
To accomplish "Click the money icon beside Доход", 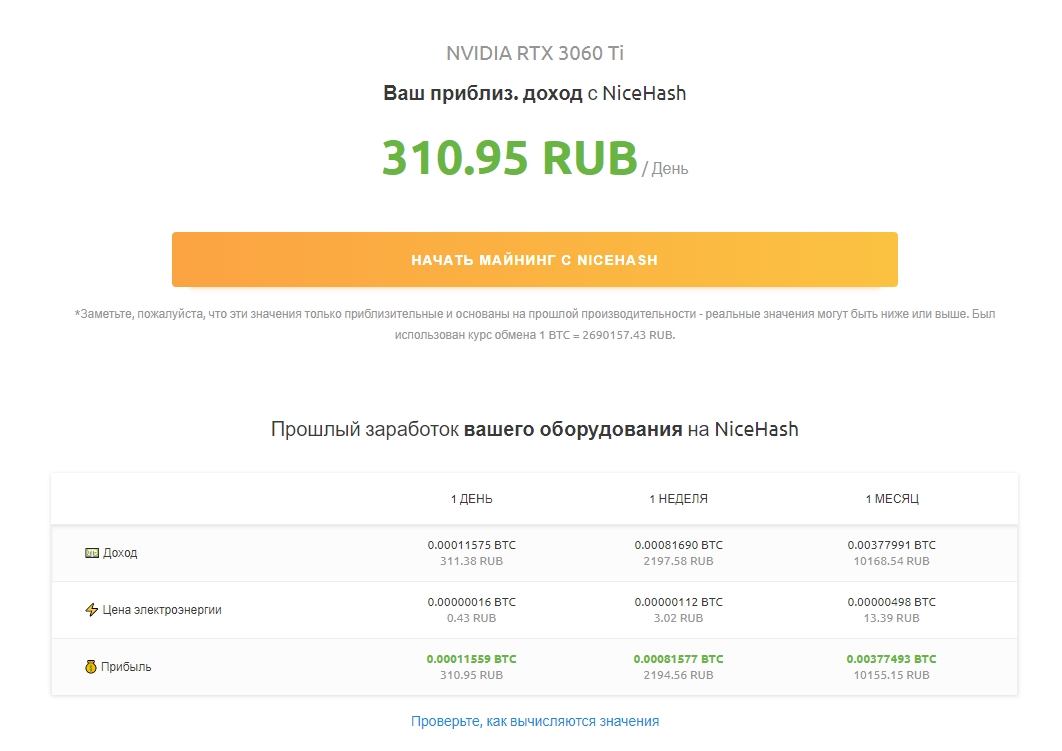I will pos(92,553).
